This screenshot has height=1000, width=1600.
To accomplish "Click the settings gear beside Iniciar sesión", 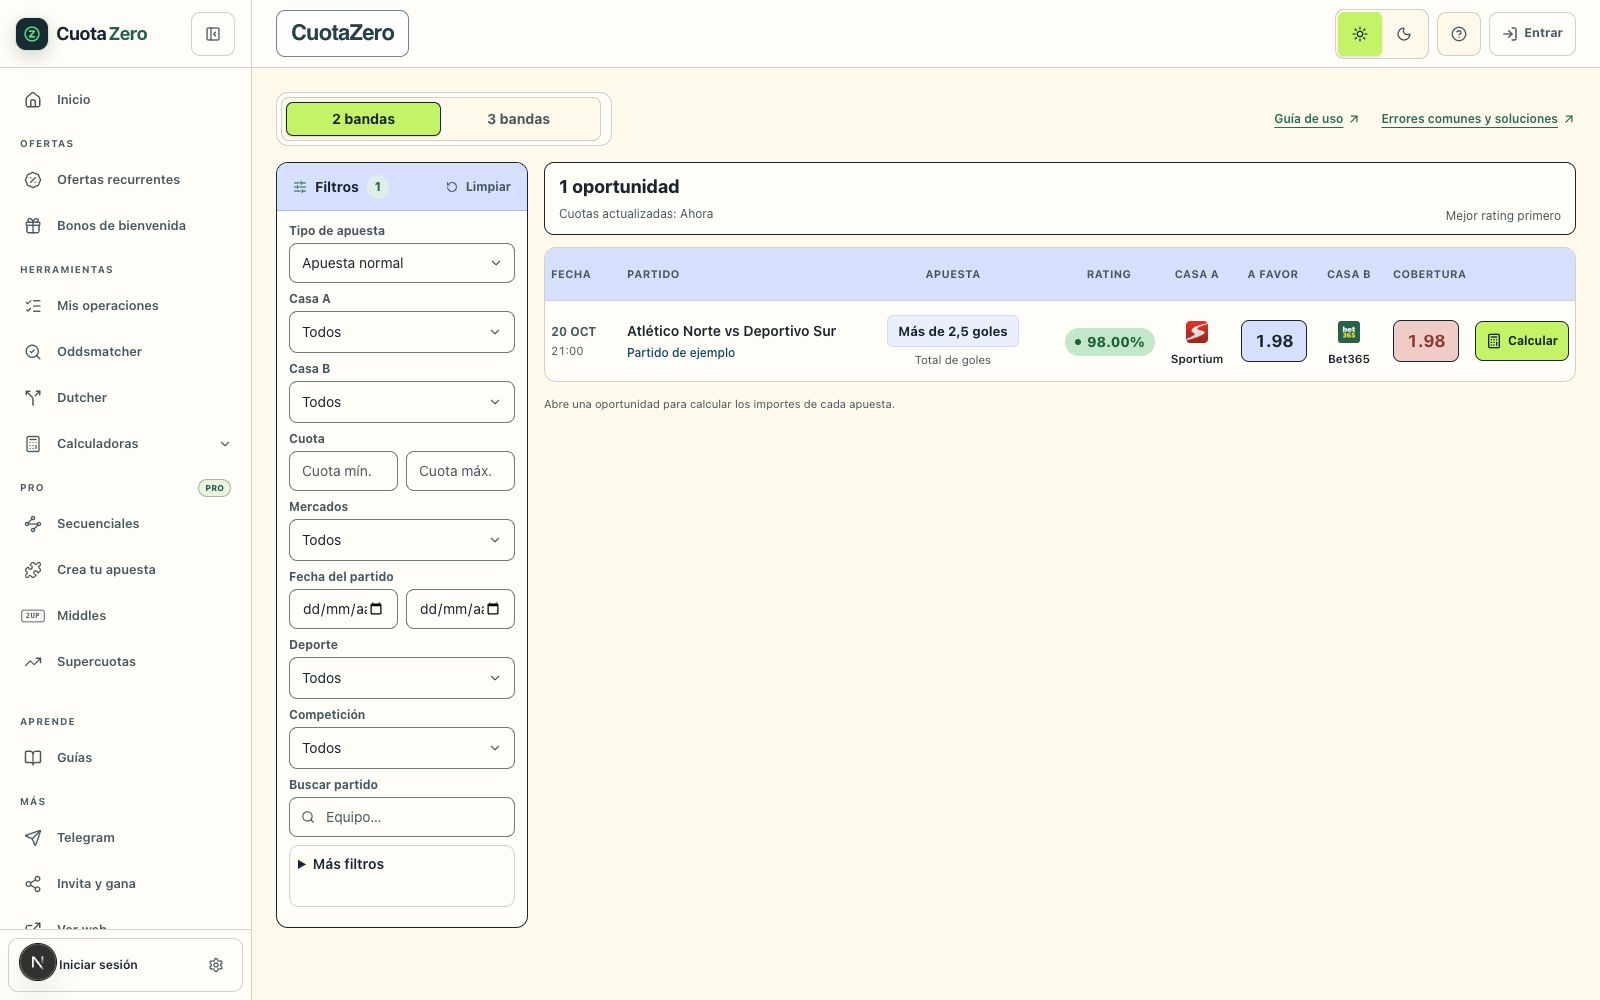I will (216, 965).
